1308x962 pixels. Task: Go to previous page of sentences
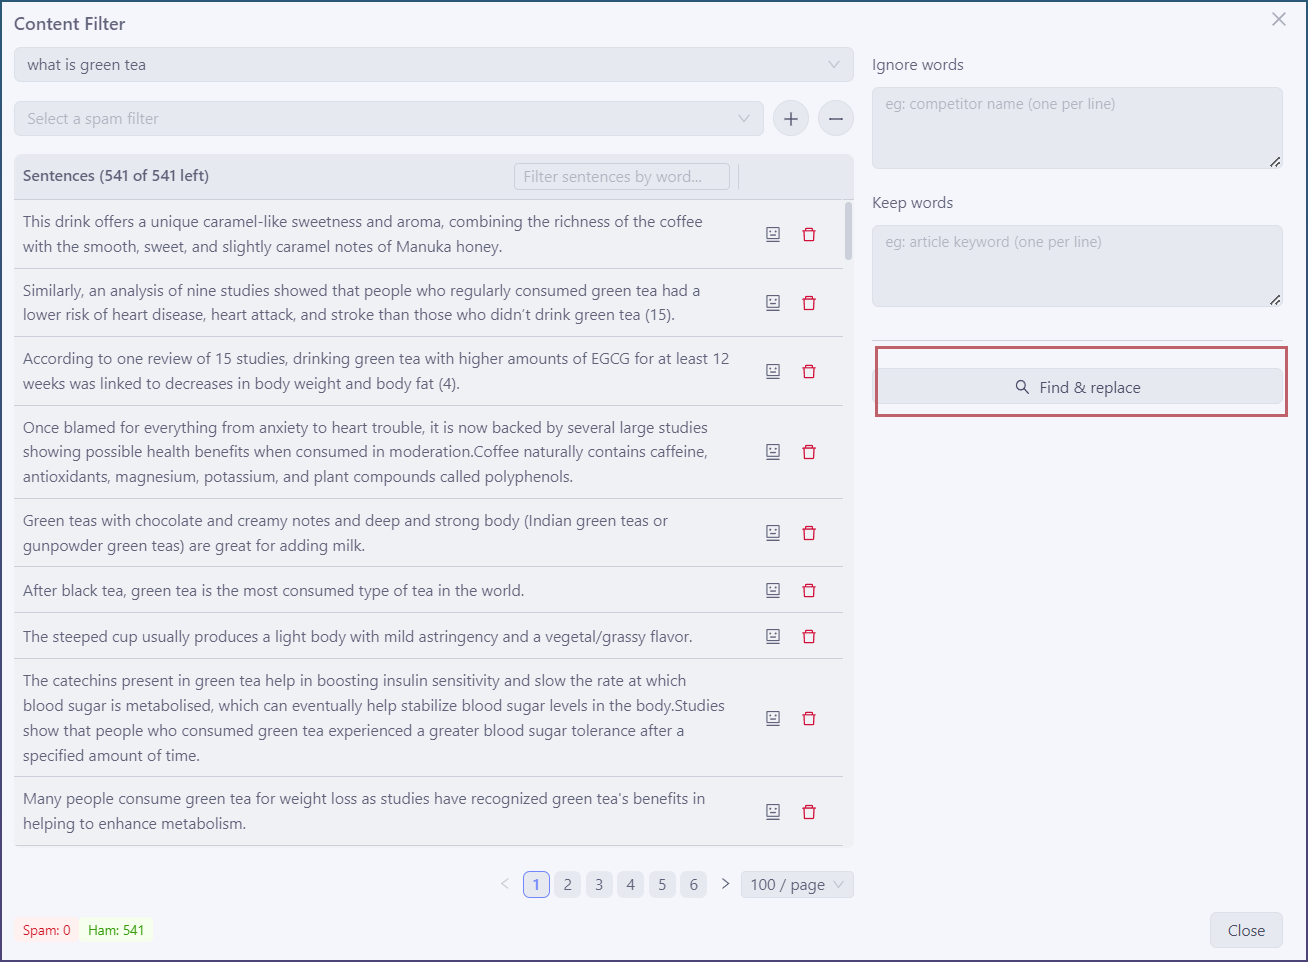(x=505, y=884)
